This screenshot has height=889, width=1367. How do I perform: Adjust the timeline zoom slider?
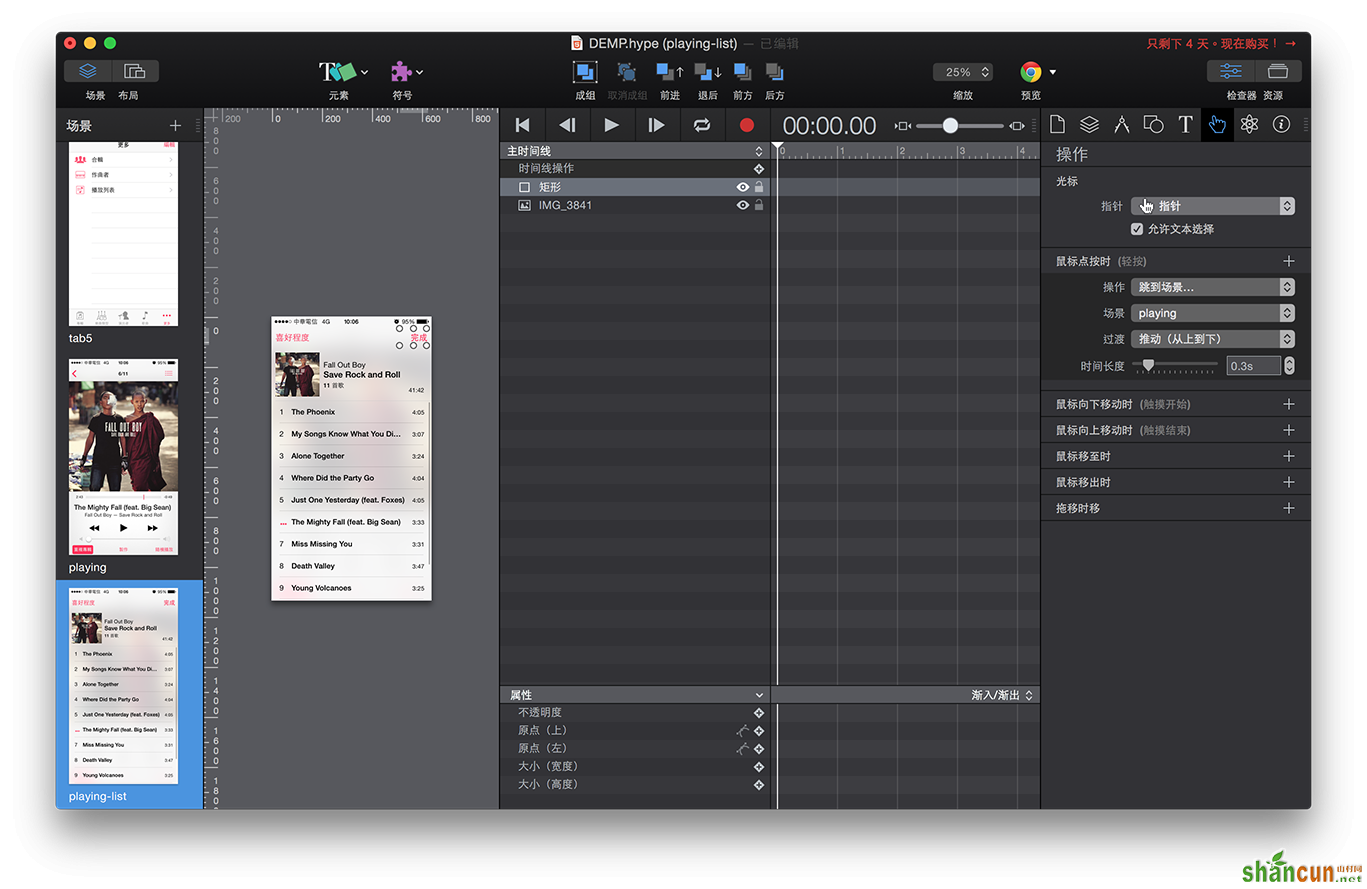[950, 126]
